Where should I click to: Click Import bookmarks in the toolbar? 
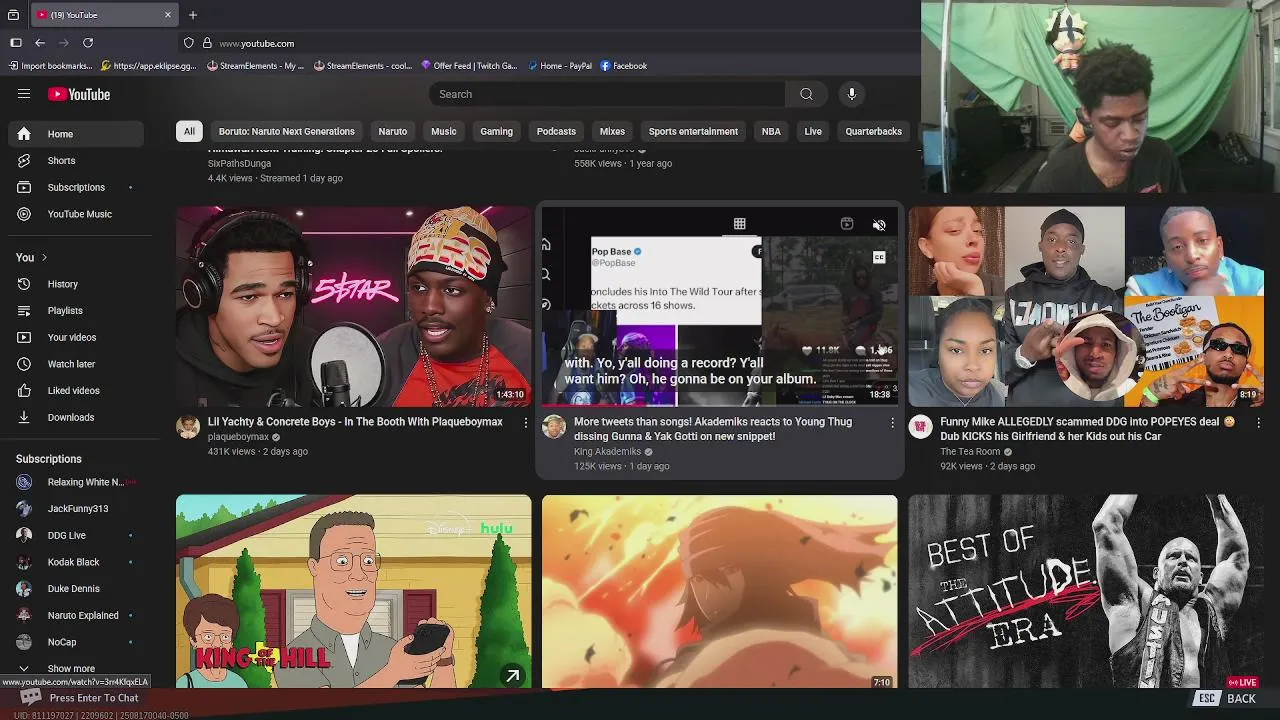click(x=50, y=66)
